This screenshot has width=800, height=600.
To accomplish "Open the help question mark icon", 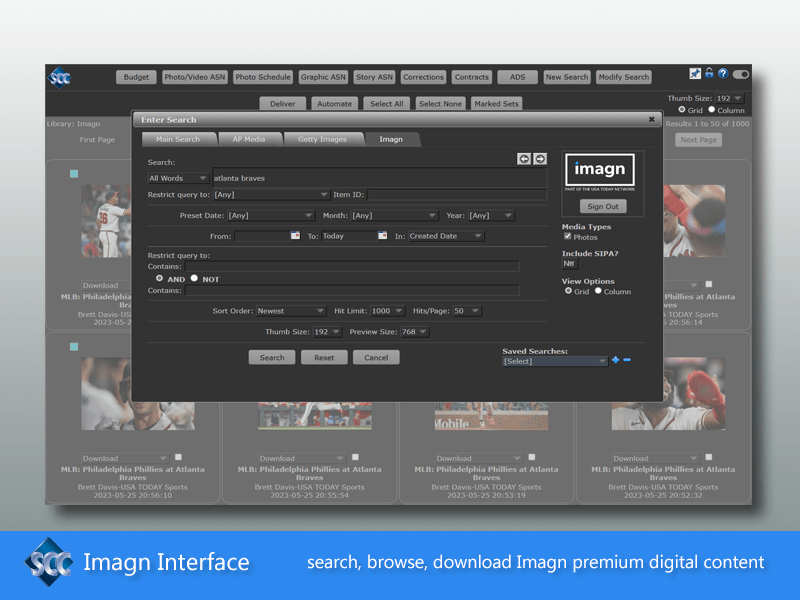I will (723, 73).
